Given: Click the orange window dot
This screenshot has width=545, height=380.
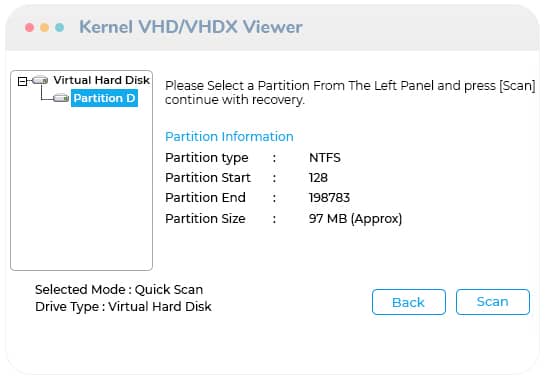Looking at the screenshot, I should click(x=44, y=27).
